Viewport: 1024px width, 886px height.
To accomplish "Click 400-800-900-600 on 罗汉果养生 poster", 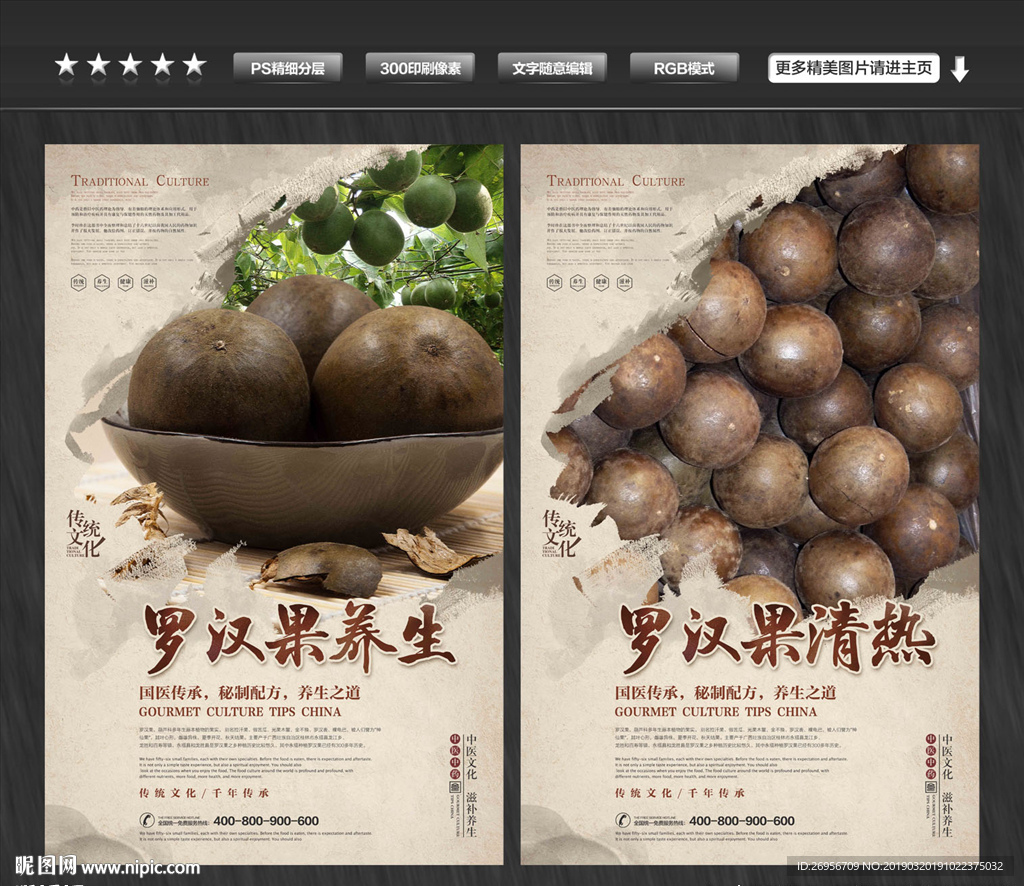I will click(266, 821).
